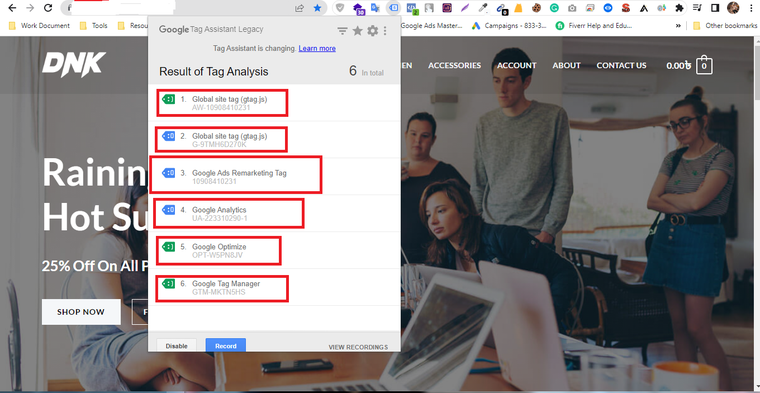Screen dimensions: 760x393
Task: Open Tag Assistant three-dot menu
Action: 385,31
